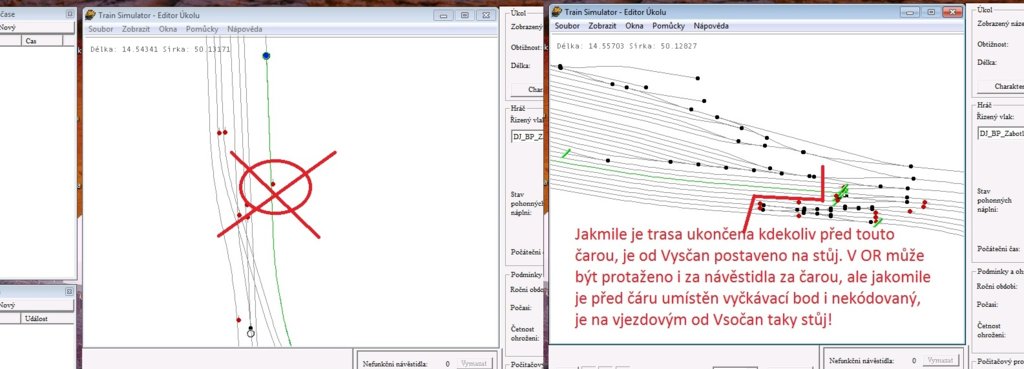Click Nový button in the time panel
Image resolution: width=1024 pixels, height=369 pixels.
point(37,27)
